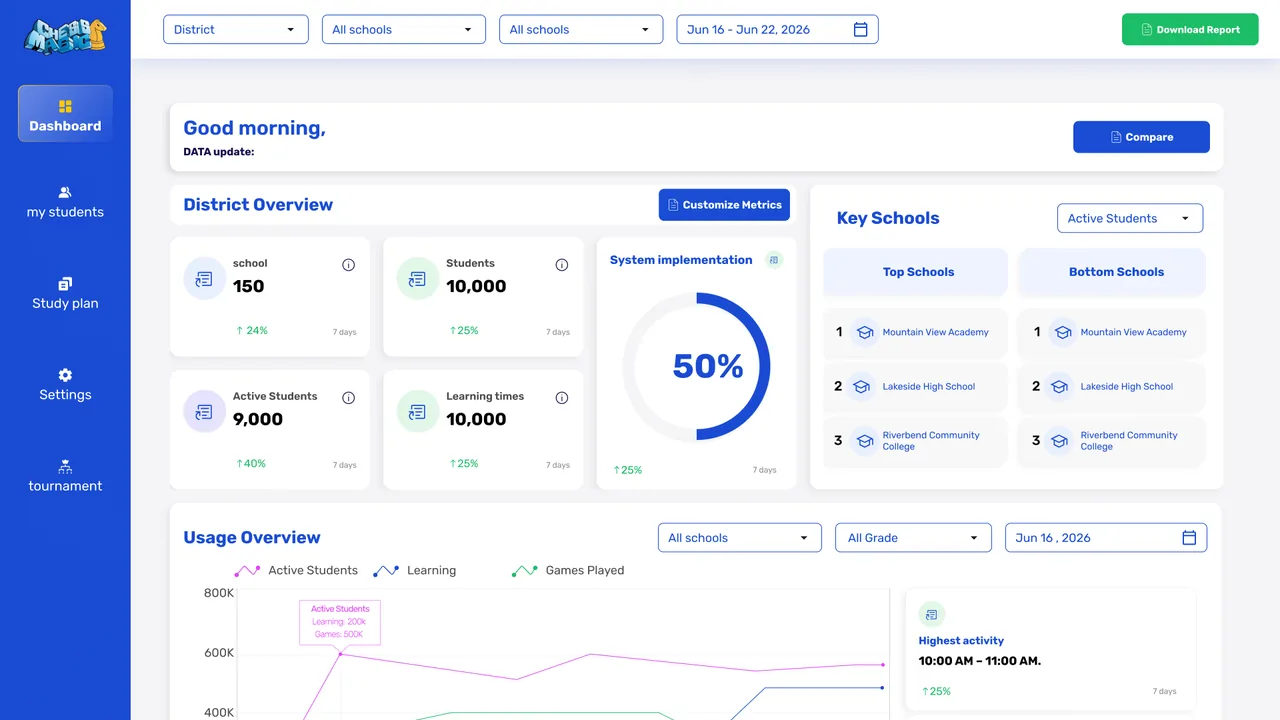Show info for the Learning times card

[x=562, y=398]
